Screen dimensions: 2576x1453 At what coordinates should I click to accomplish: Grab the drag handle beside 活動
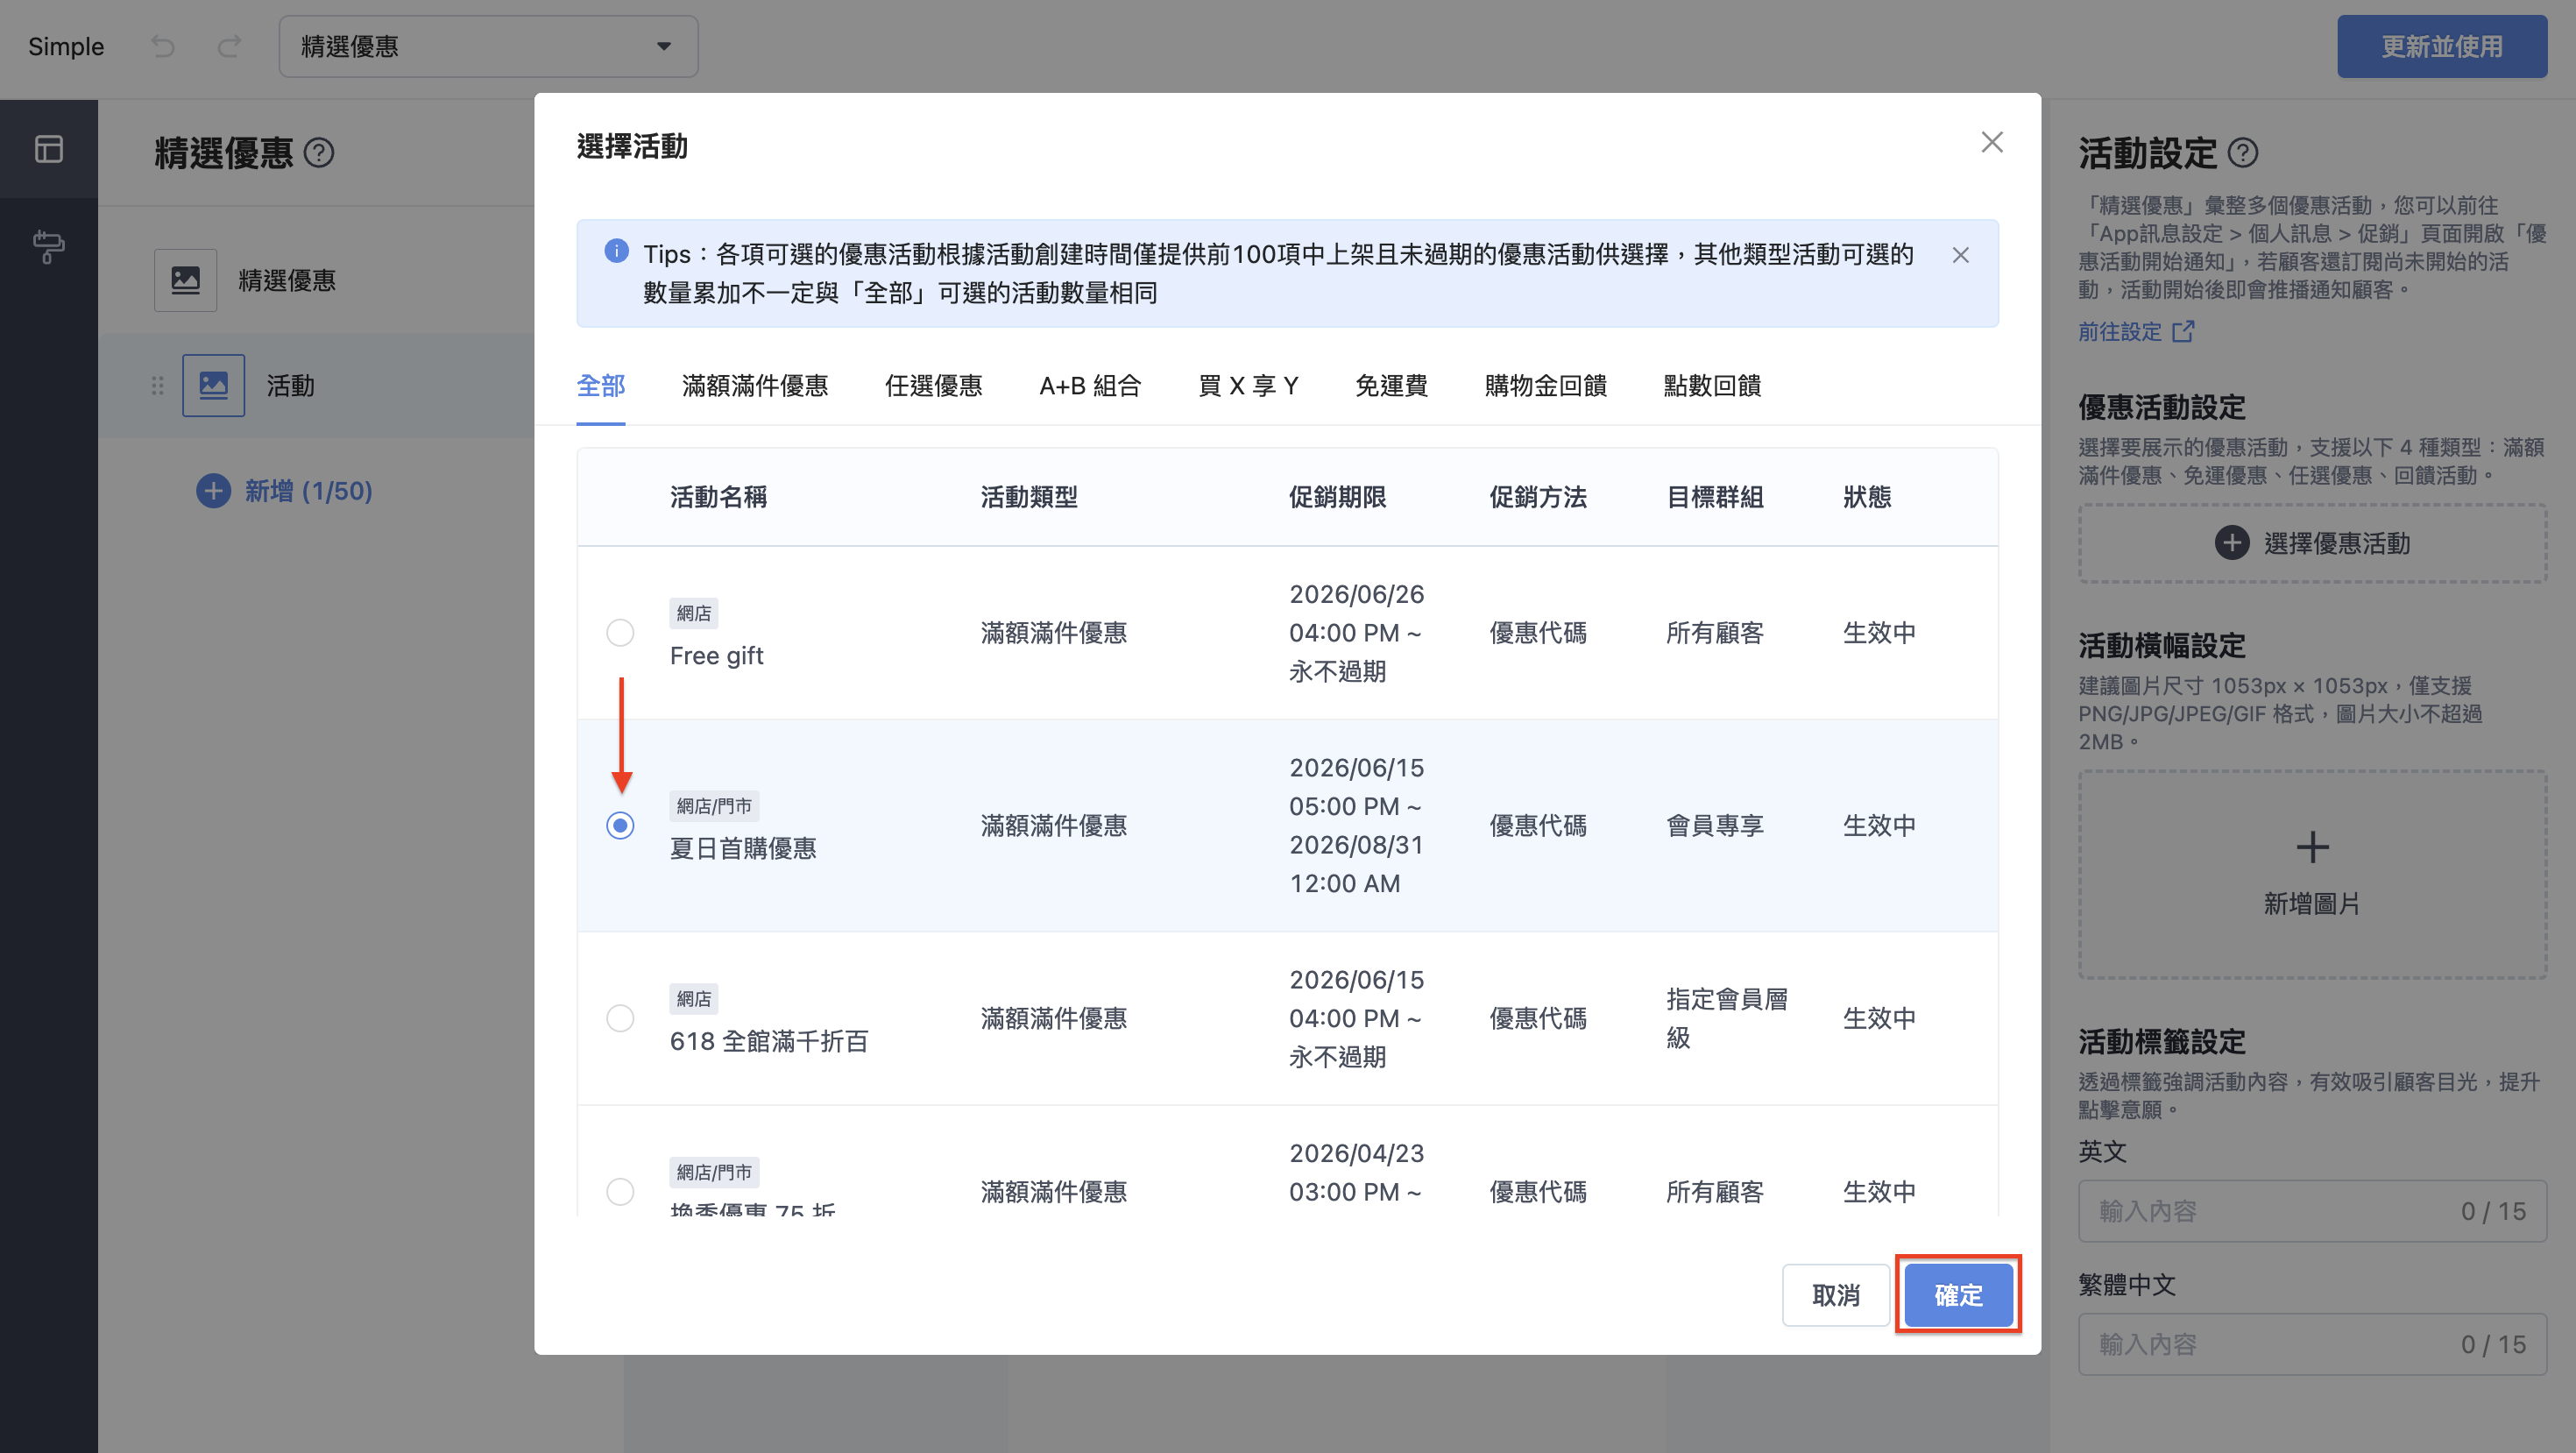point(157,385)
